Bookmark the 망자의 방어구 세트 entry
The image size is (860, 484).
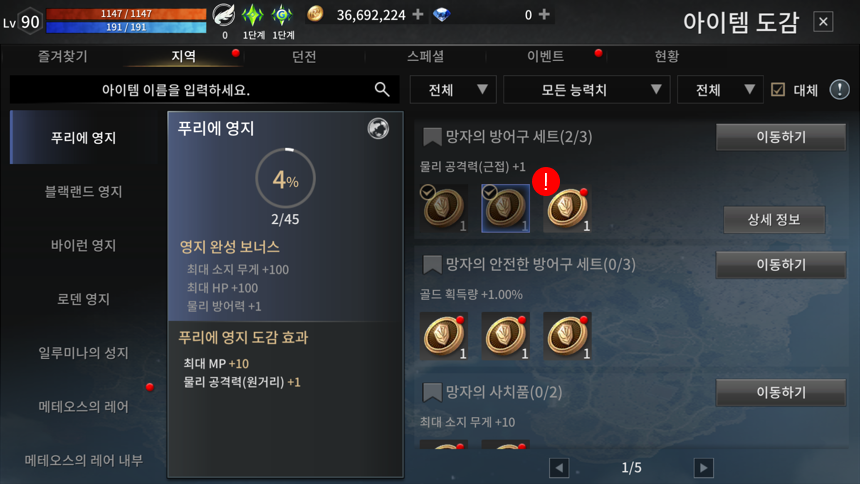(432, 137)
